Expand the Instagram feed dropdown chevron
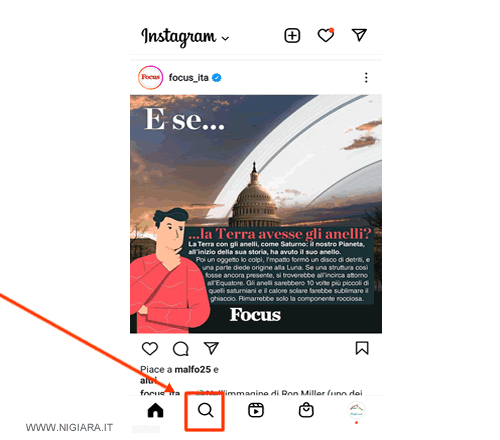 [226, 38]
